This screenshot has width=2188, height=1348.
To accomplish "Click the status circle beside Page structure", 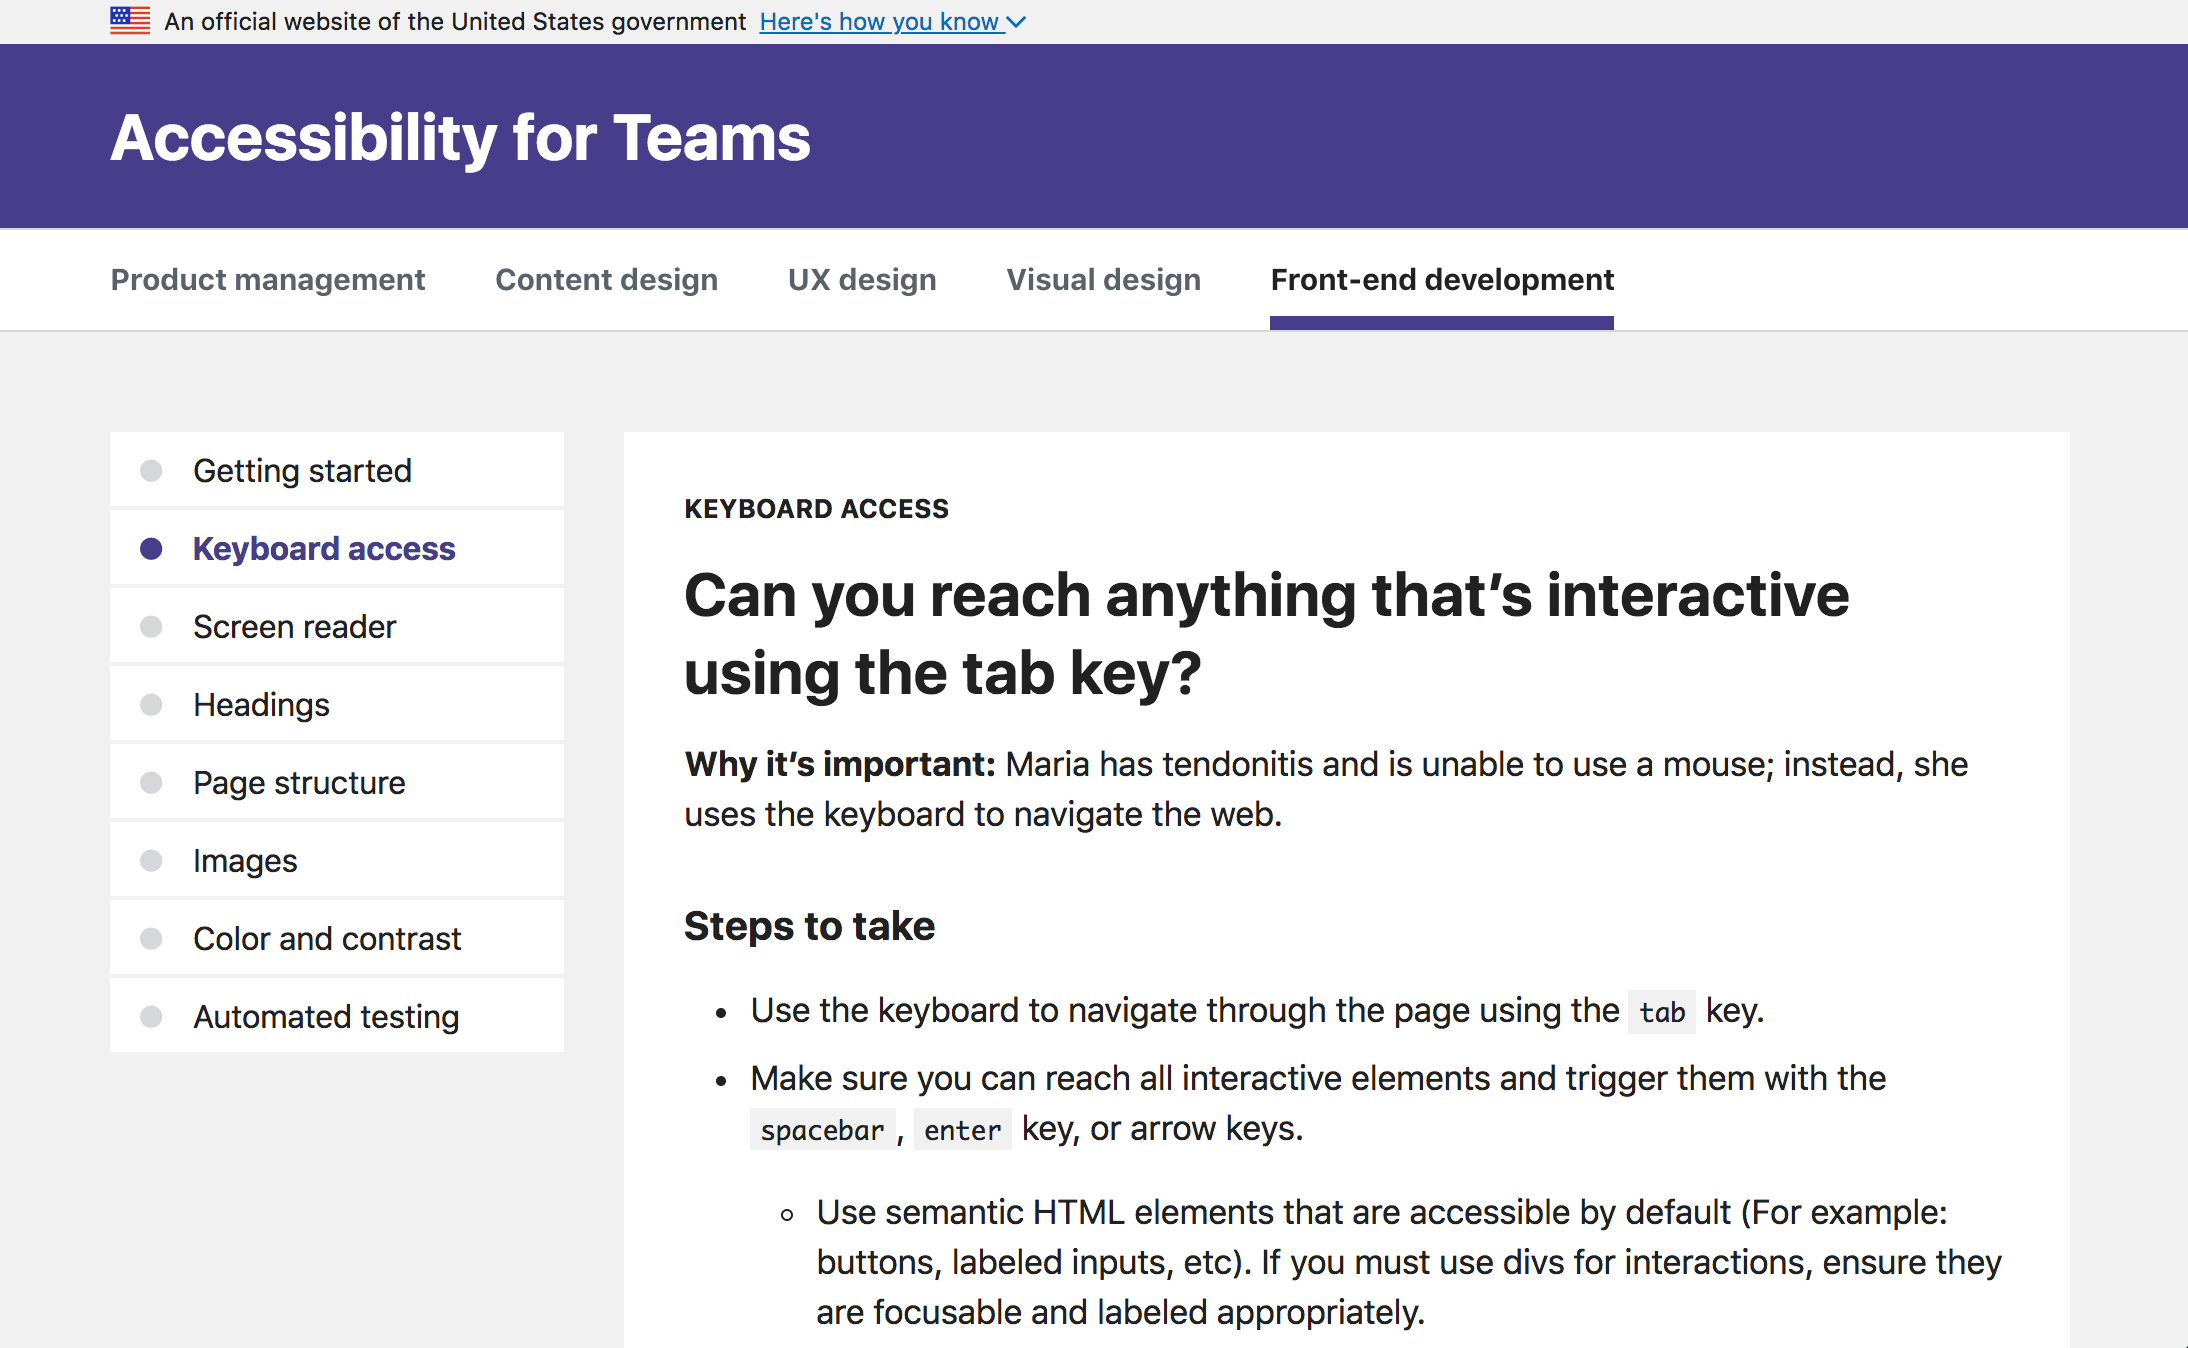I will point(152,782).
